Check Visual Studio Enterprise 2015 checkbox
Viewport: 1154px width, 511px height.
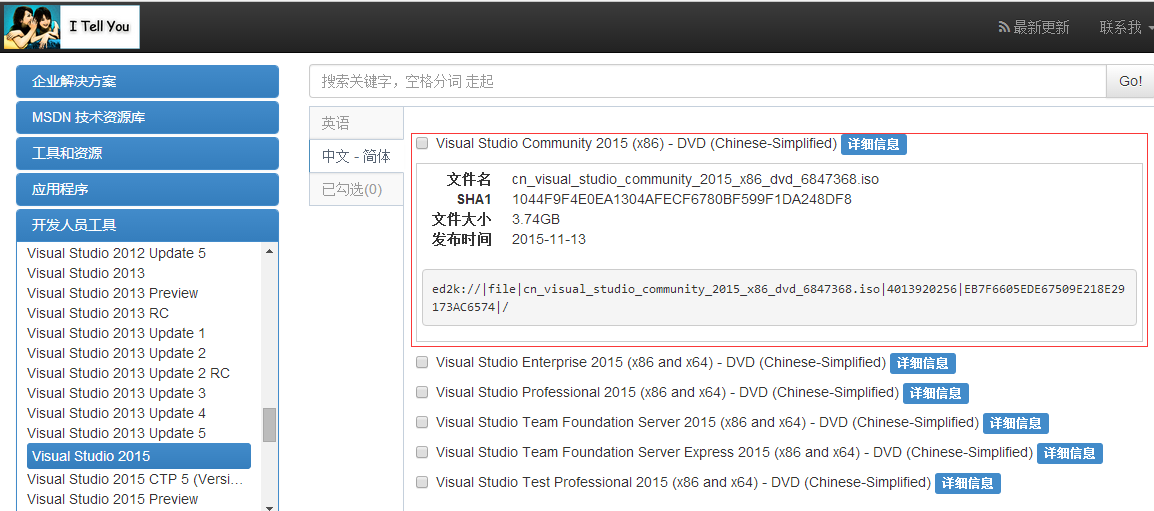pos(422,362)
